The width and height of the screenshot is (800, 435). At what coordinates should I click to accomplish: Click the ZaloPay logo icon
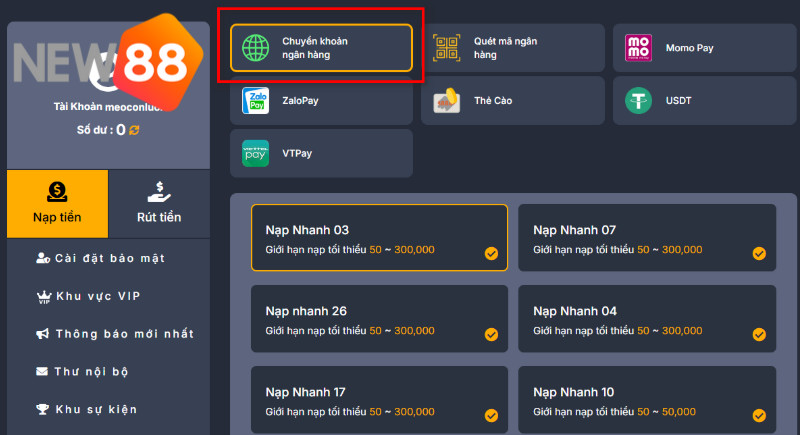coord(256,101)
